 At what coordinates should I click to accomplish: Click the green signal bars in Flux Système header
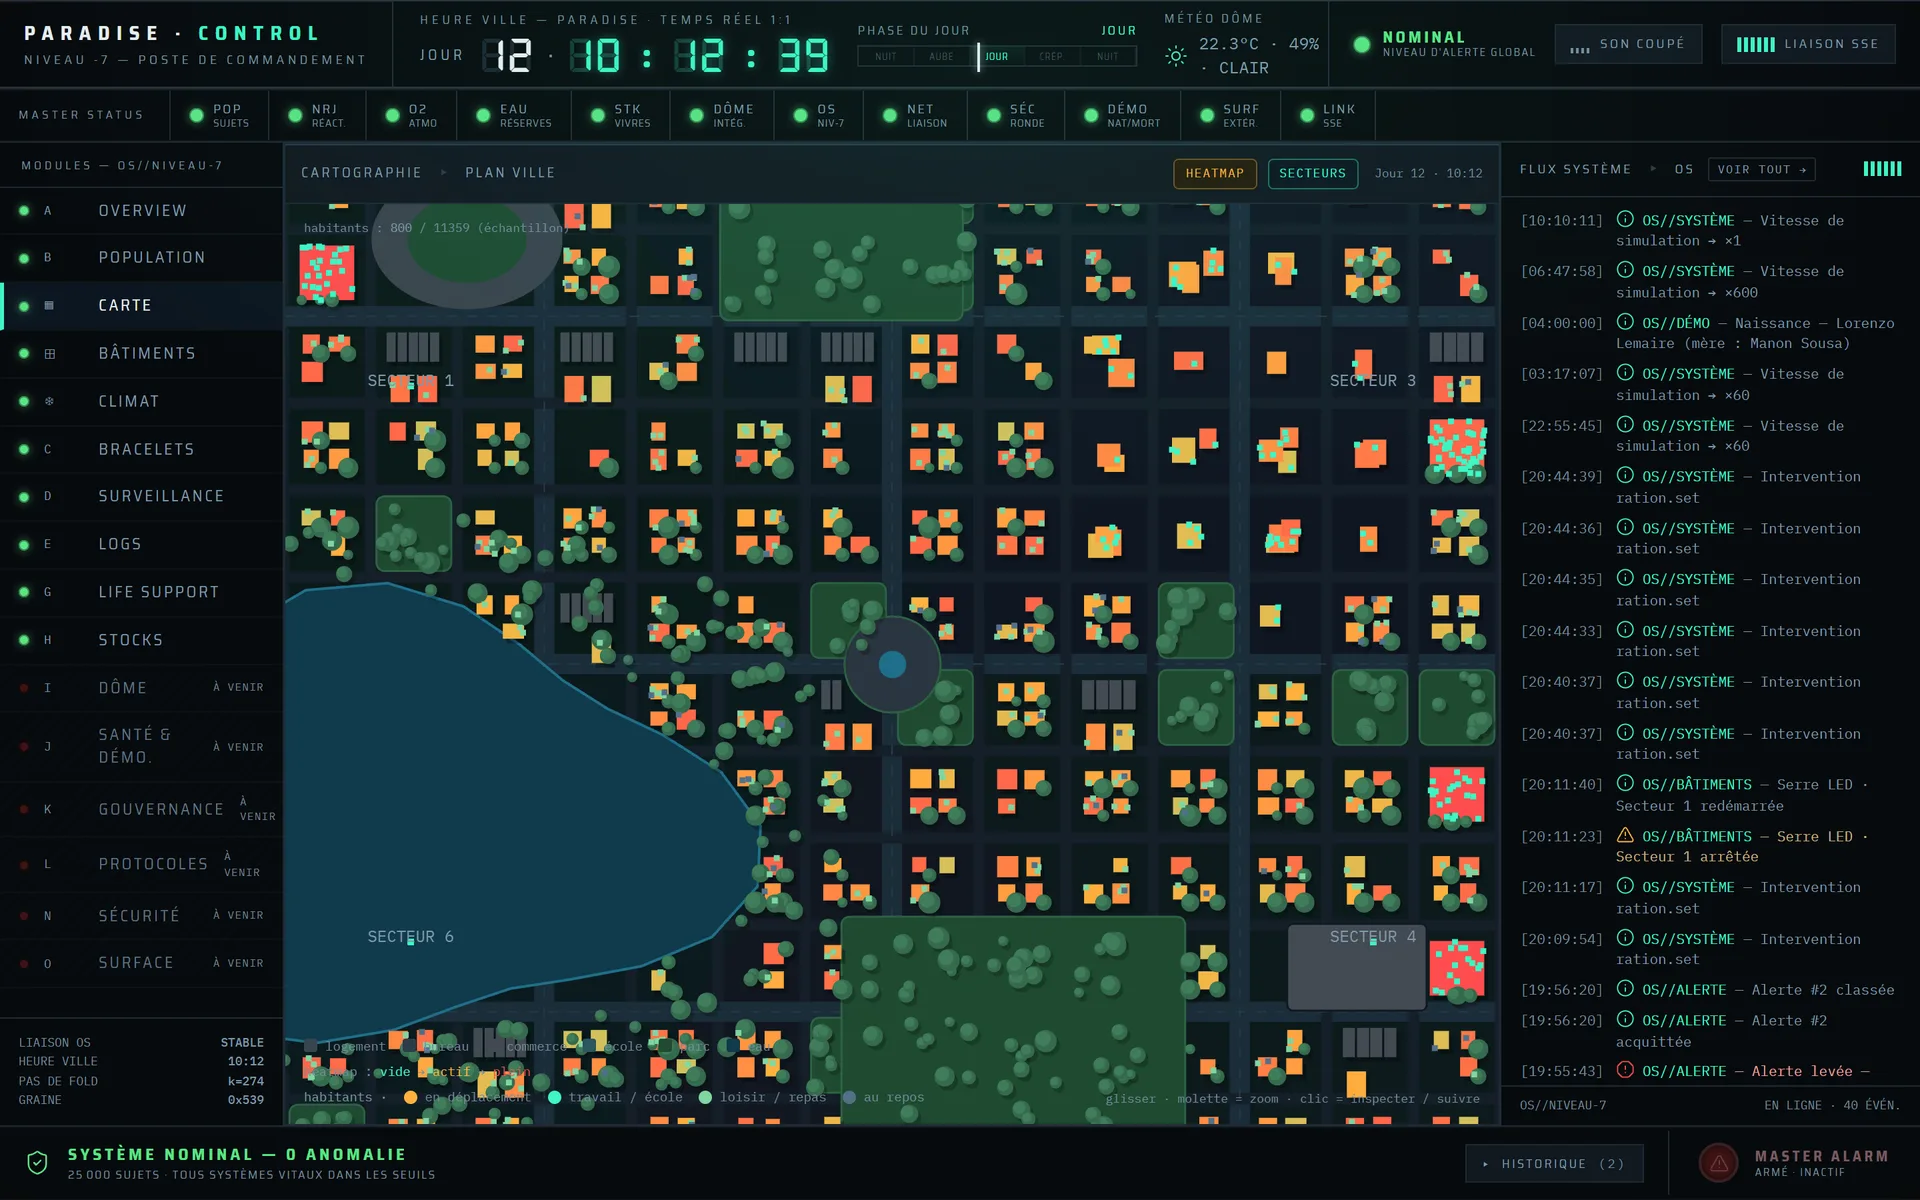pyautogui.click(x=1882, y=169)
